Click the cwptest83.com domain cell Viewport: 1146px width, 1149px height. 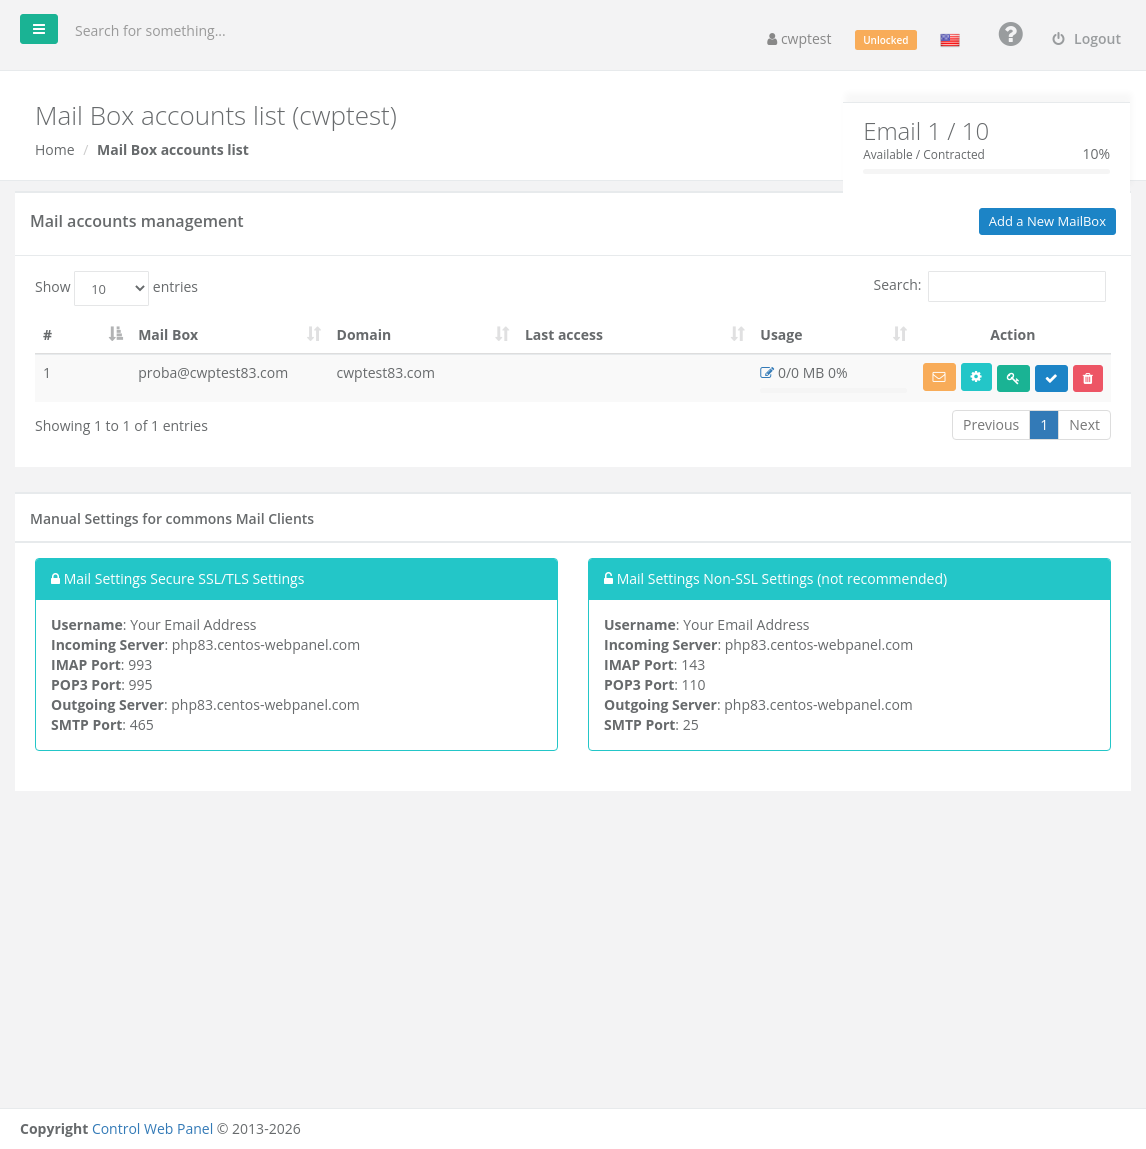tap(385, 373)
